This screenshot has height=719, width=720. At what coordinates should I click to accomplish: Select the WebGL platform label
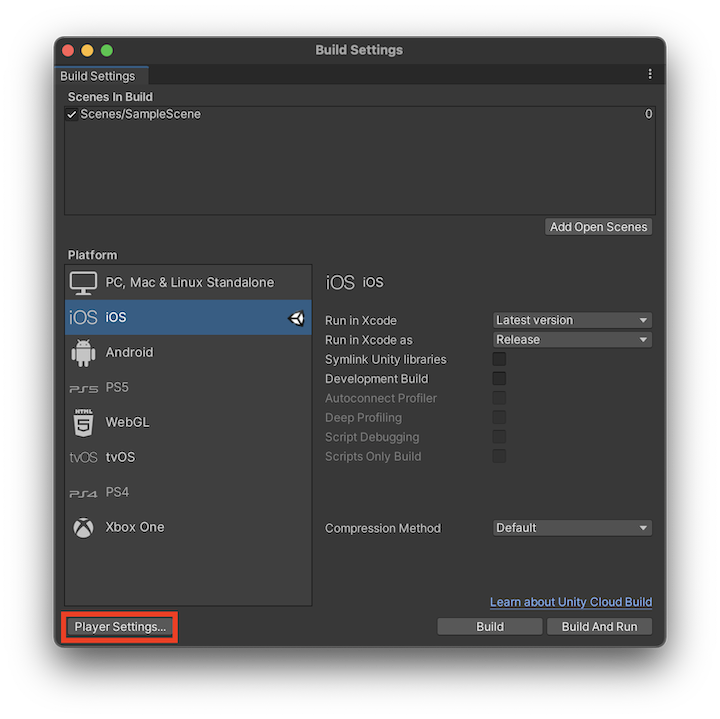coord(128,422)
